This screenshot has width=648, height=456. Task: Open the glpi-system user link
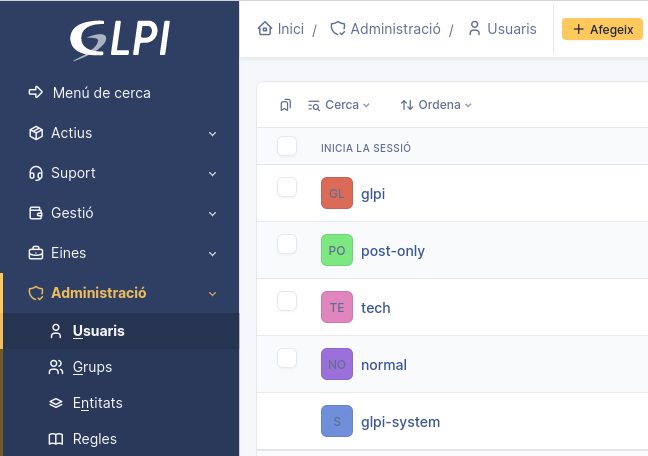click(400, 422)
